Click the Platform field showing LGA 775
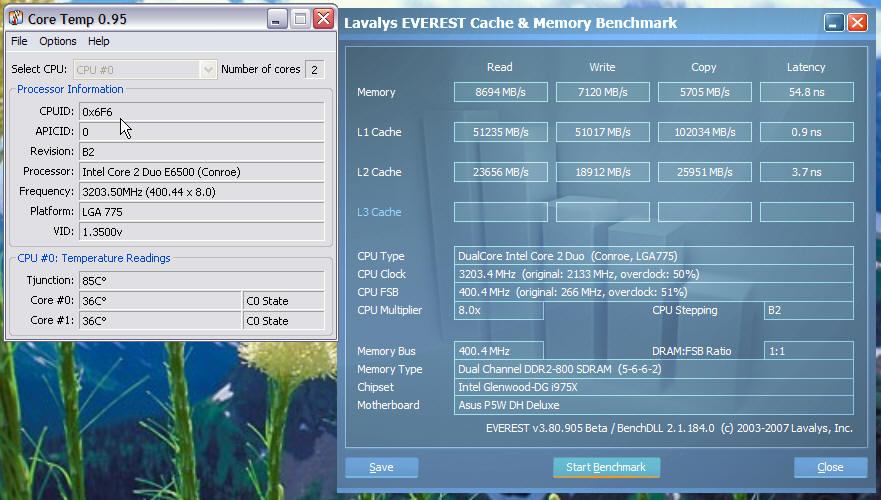Screen dimensions: 881x500 pos(202,212)
